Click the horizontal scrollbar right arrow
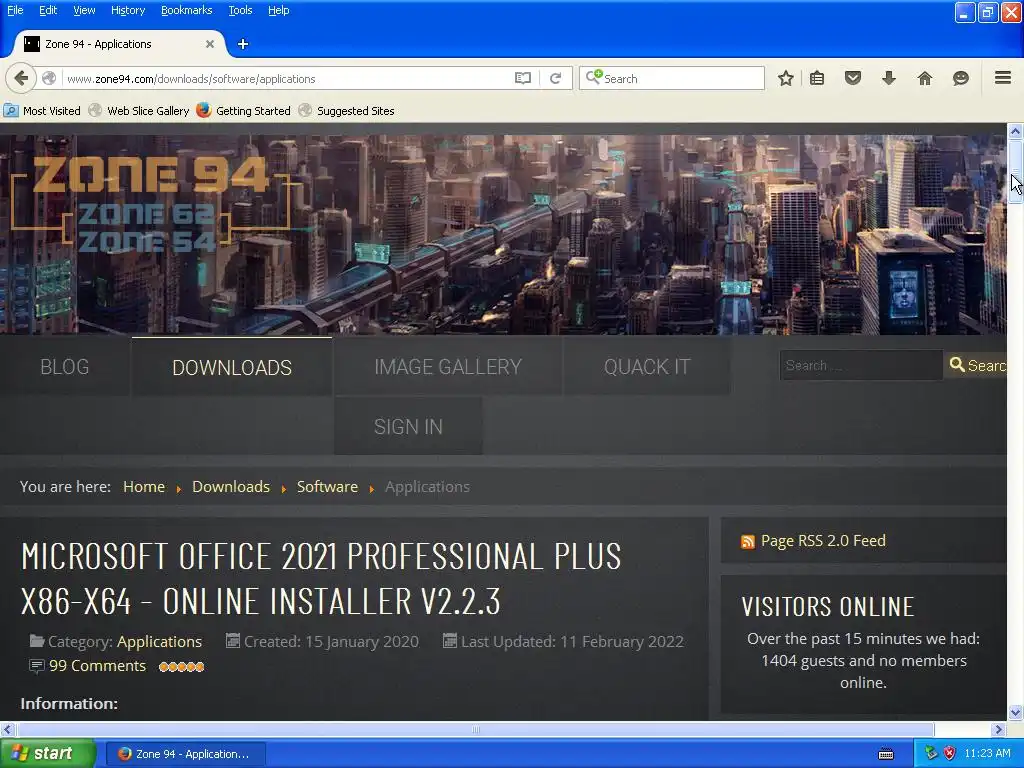1024x768 pixels. click(x=998, y=729)
